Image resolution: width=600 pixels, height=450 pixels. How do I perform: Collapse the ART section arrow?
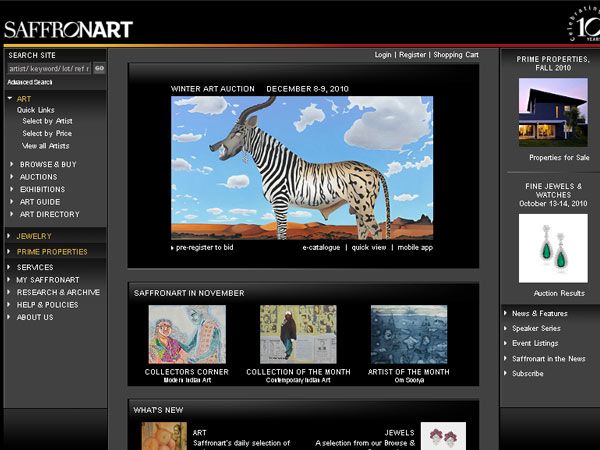click(x=10, y=99)
